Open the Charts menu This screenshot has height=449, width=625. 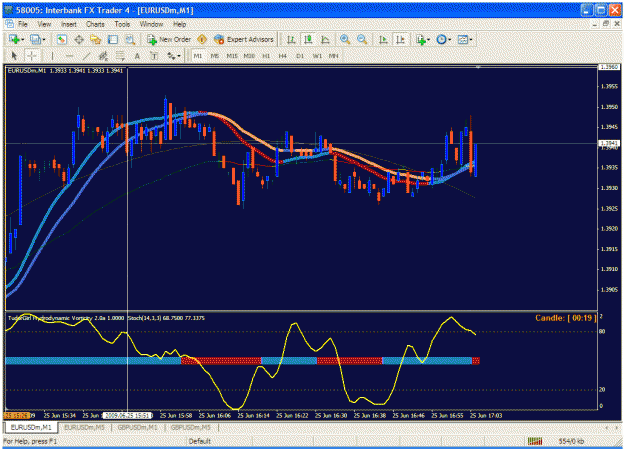[x=95, y=24]
